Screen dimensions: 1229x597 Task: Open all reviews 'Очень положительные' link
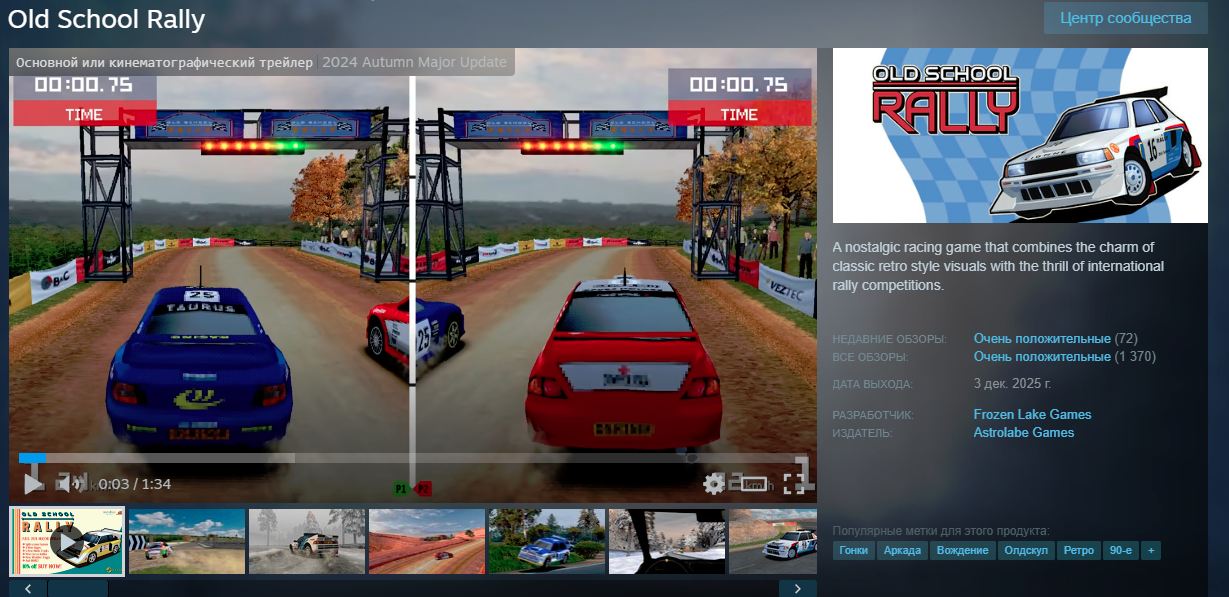(1042, 356)
